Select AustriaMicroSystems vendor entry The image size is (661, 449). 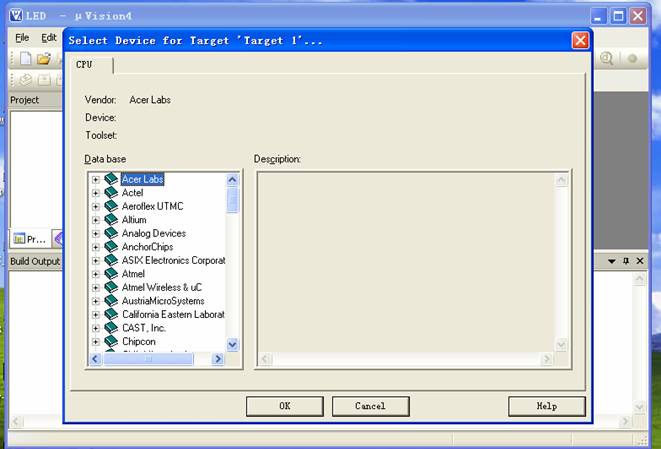pyautogui.click(x=163, y=301)
